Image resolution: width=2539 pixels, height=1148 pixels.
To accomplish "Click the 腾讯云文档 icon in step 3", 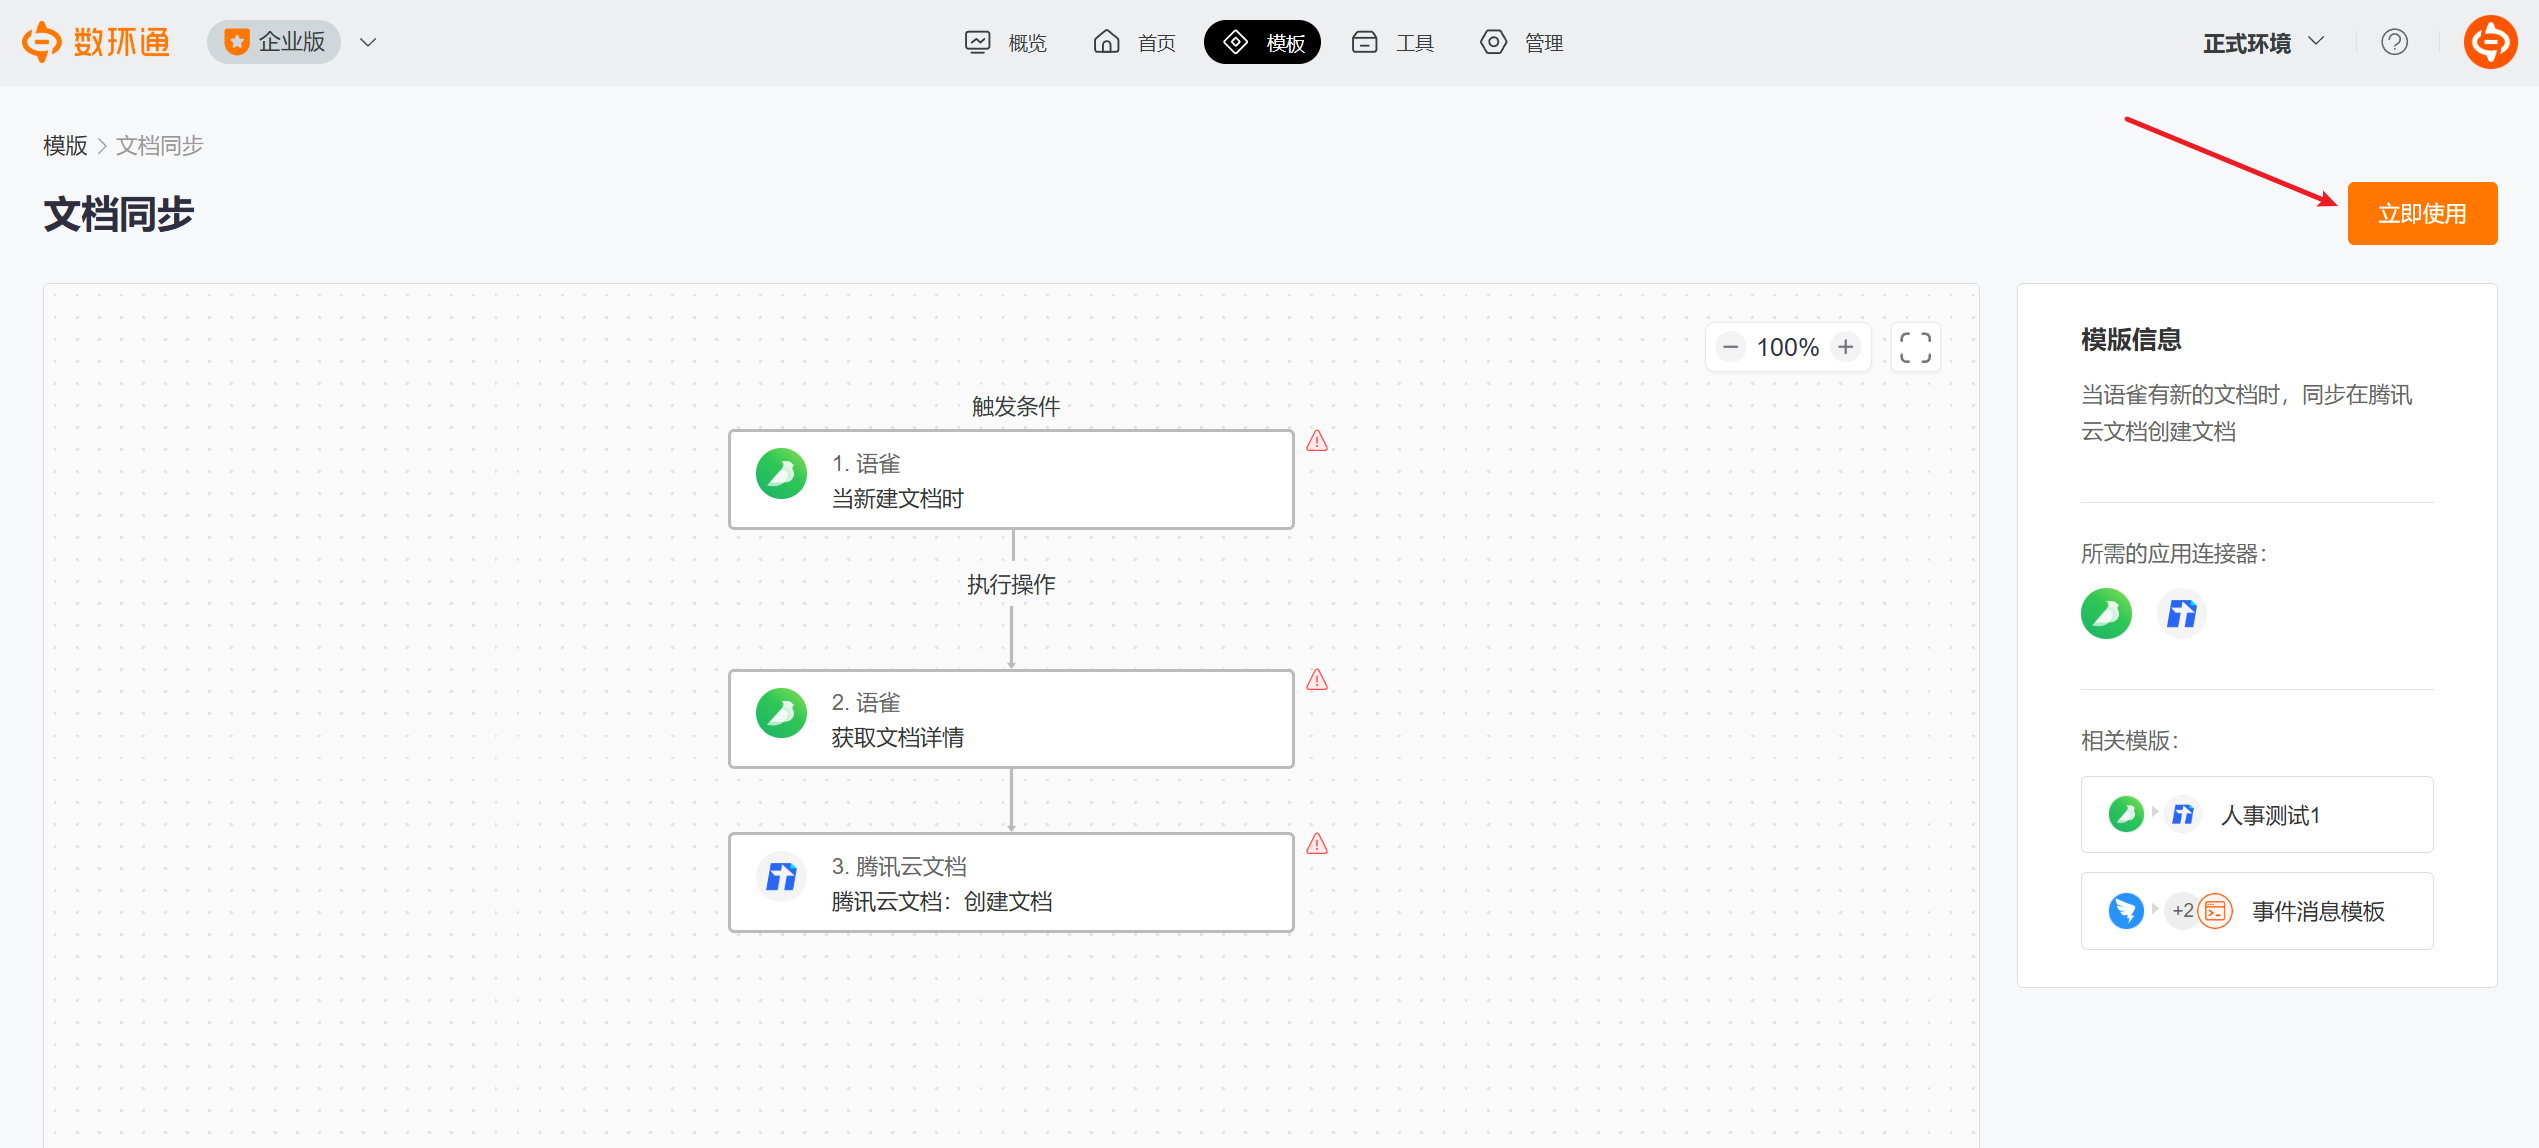I will coord(781,877).
